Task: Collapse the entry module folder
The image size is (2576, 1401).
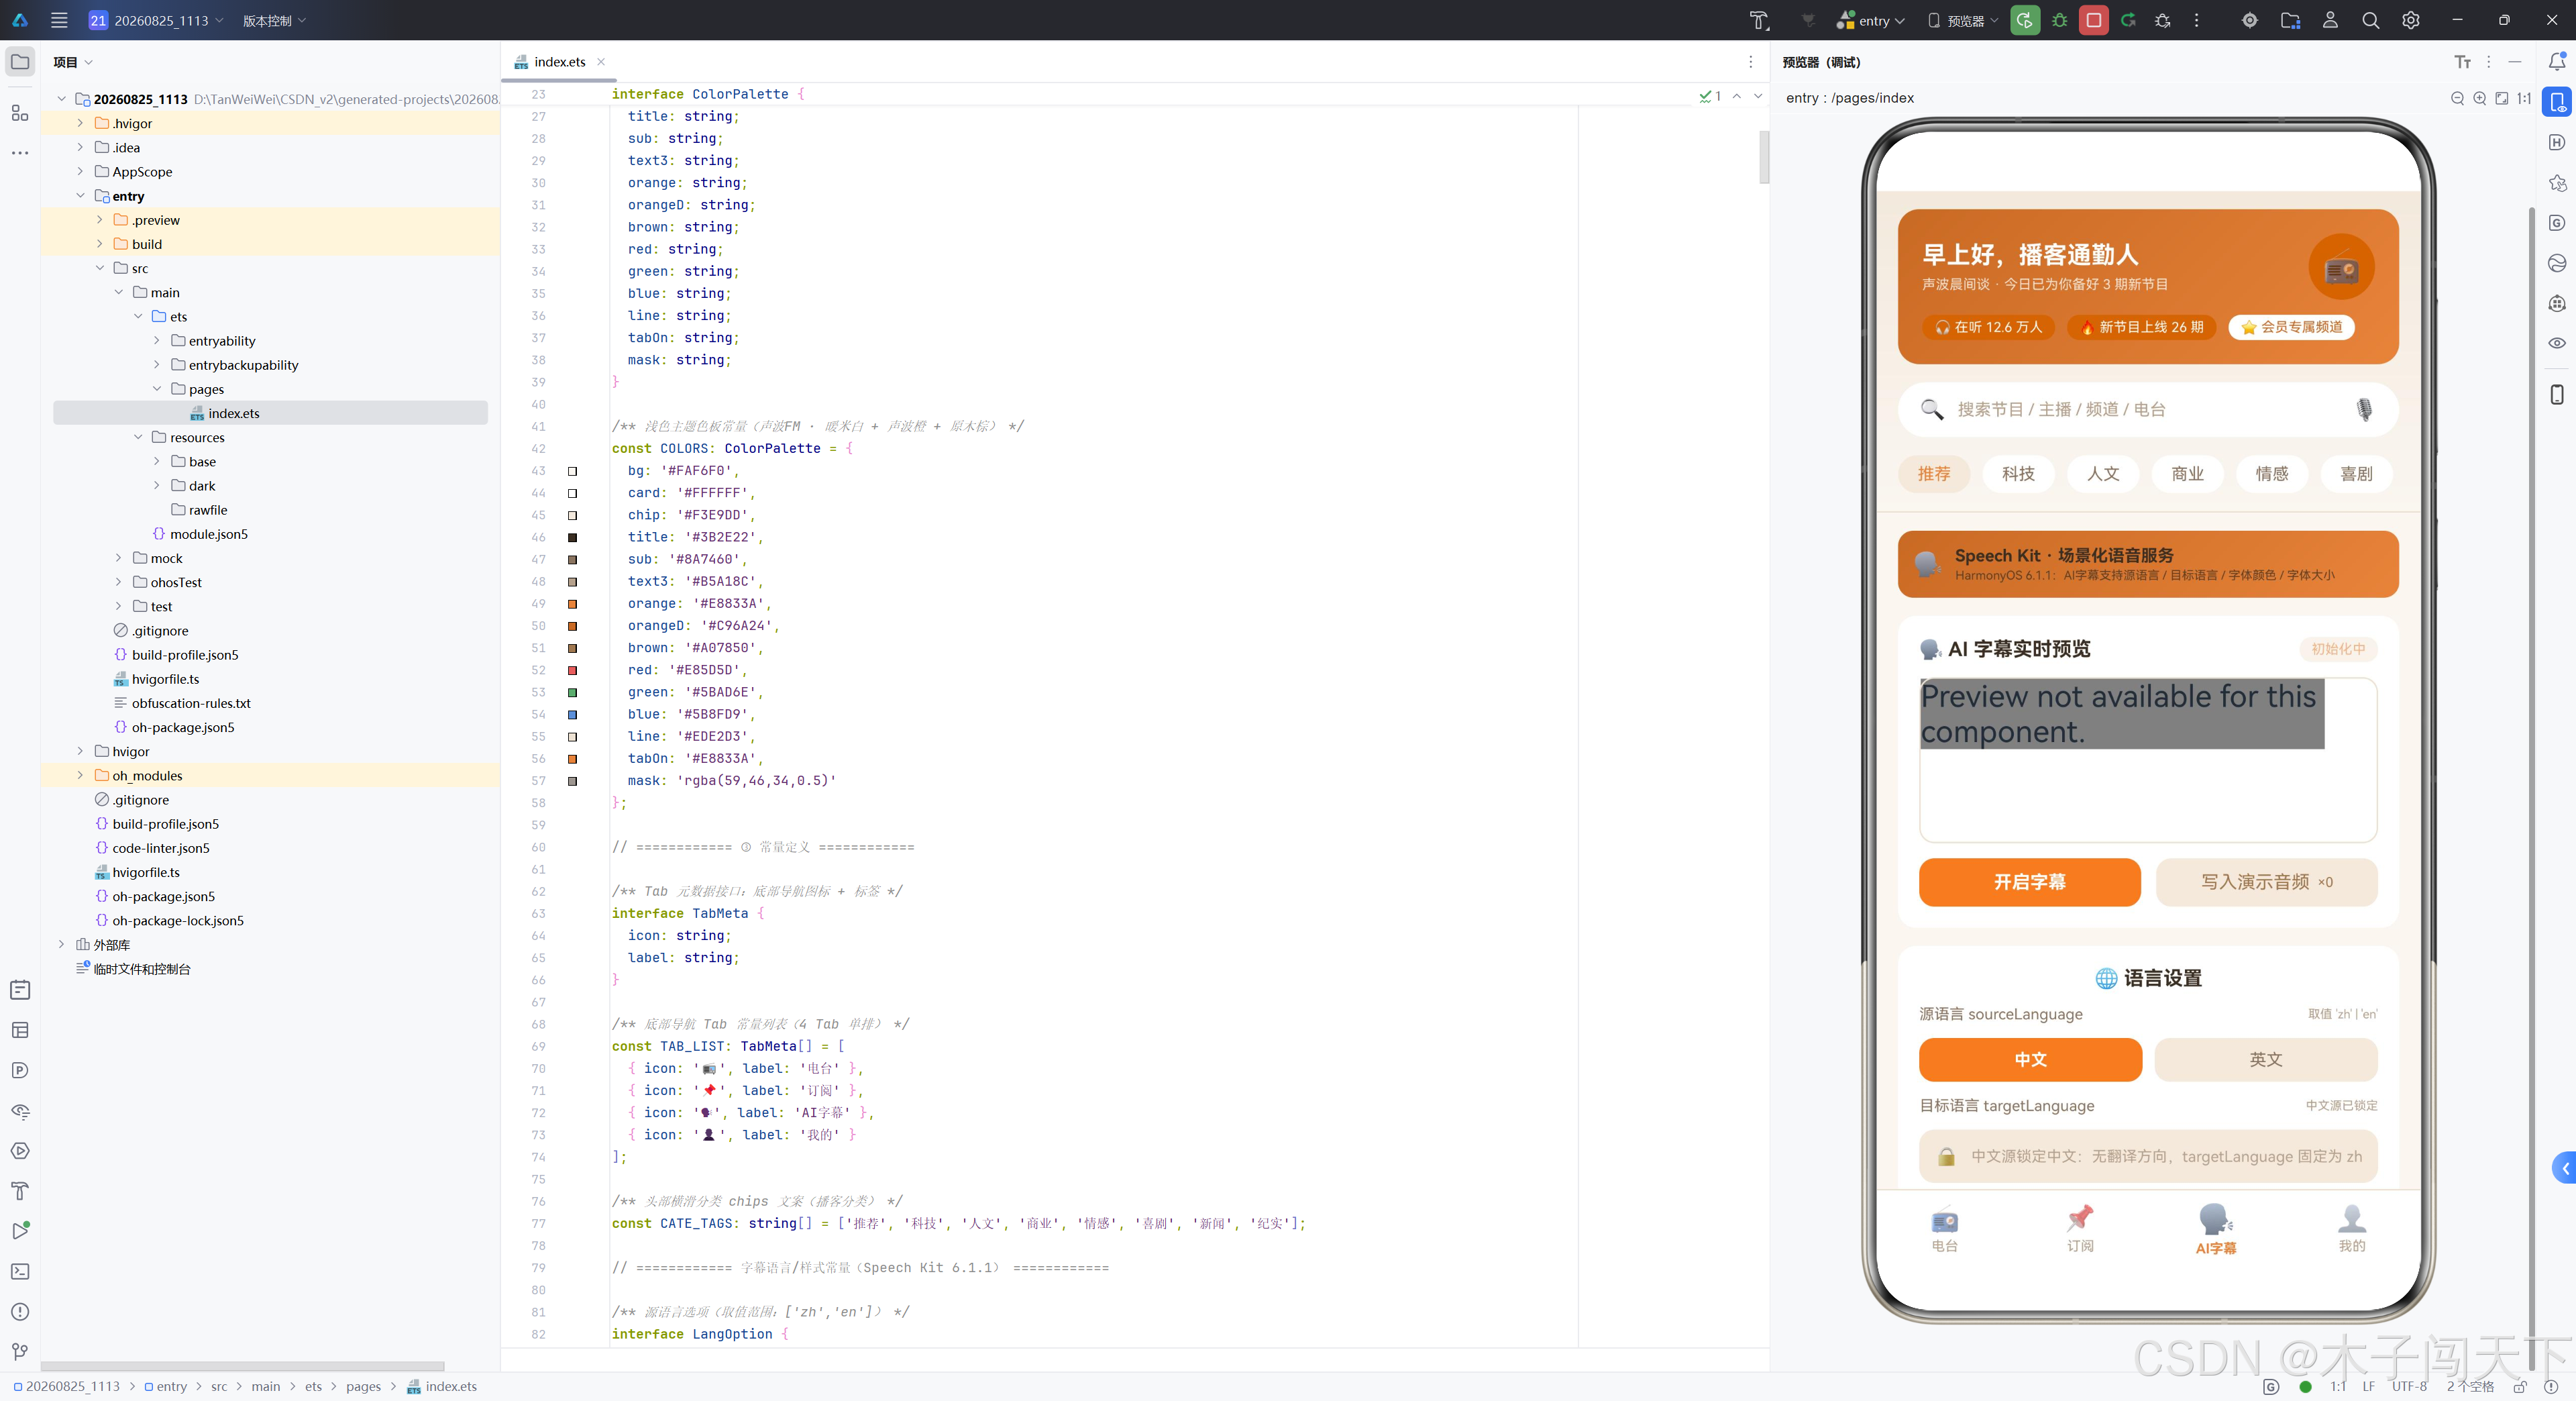Action: pyautogui.click(x=81, y=196)
